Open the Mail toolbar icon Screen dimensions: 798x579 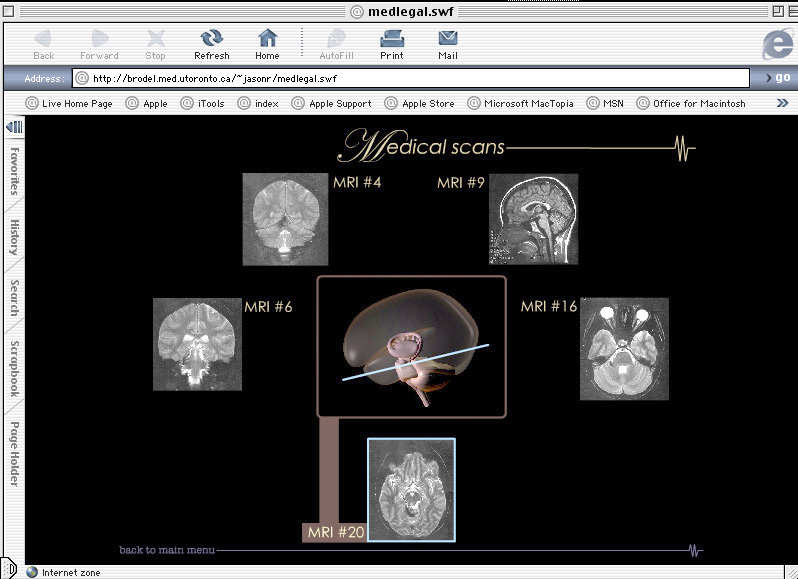pyautogui.click(x=447, y=39)
